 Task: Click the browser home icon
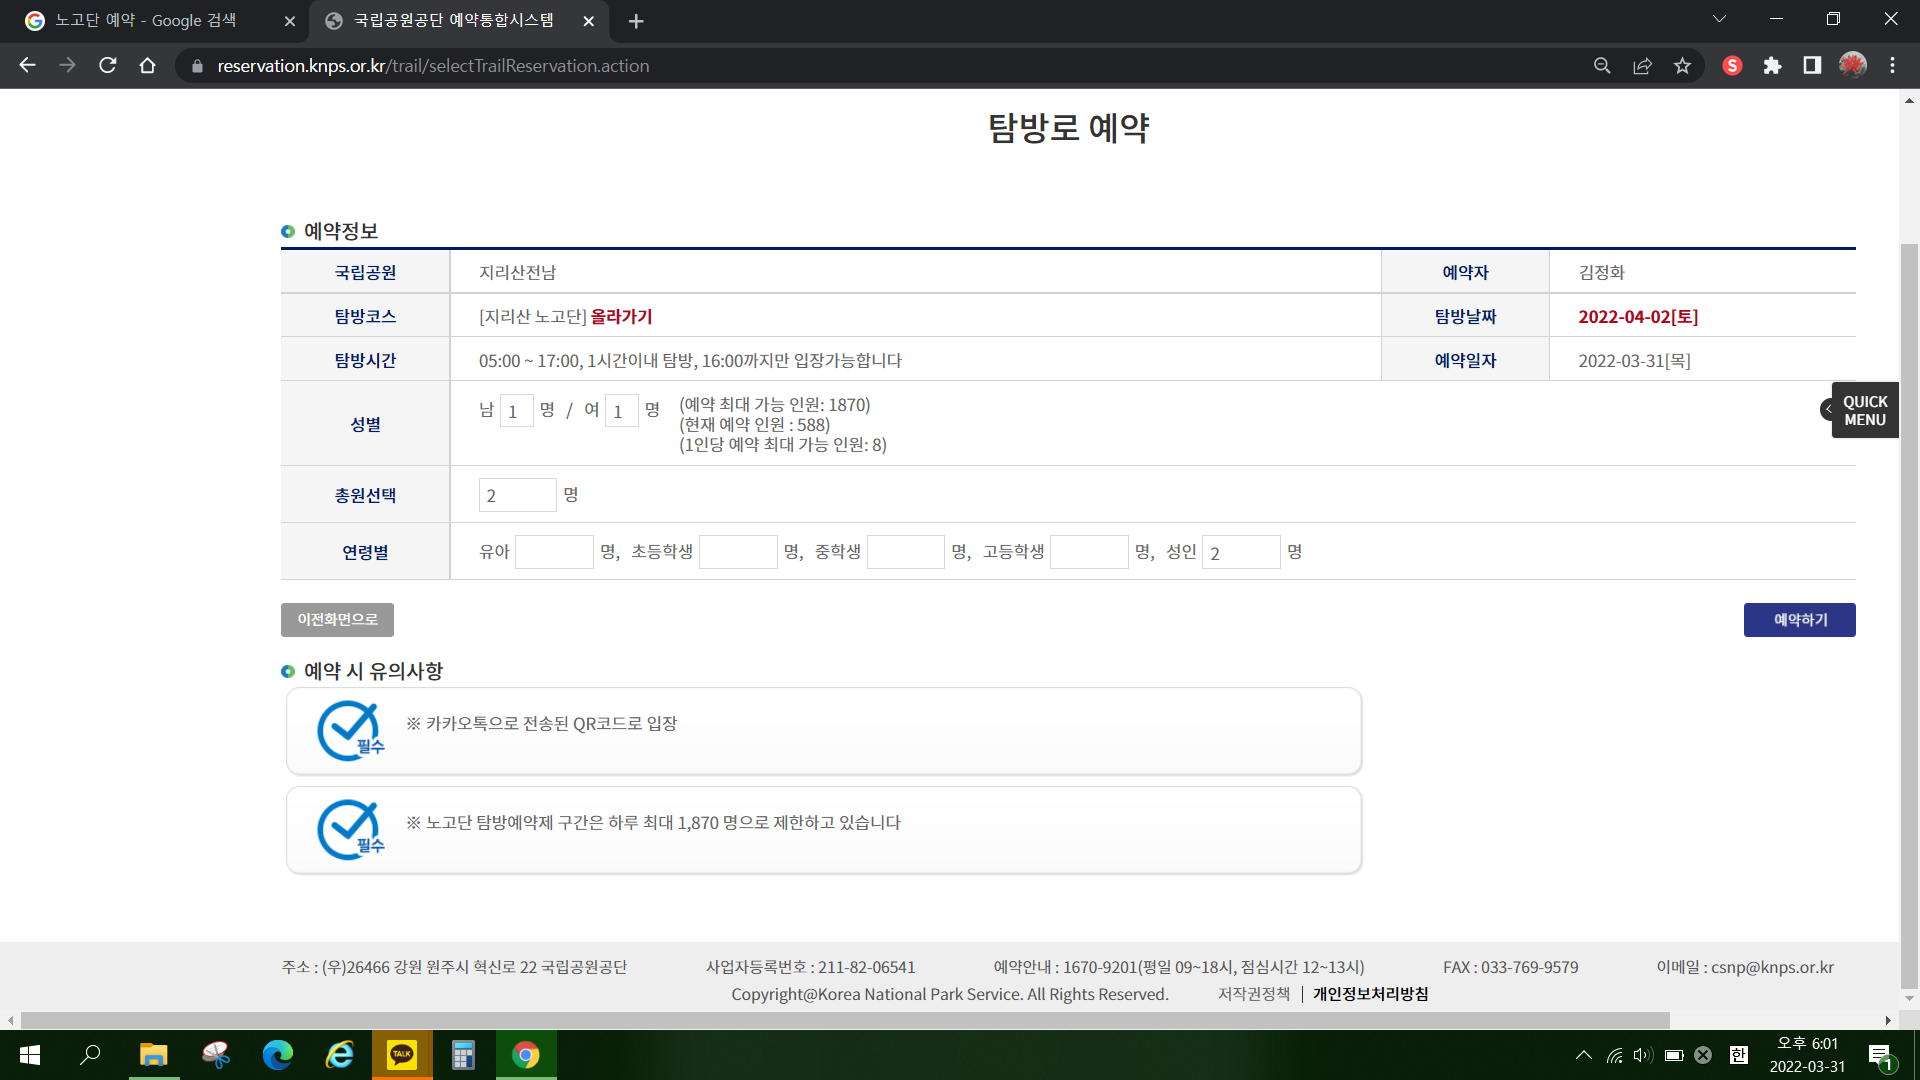click(x=148, y=66)
